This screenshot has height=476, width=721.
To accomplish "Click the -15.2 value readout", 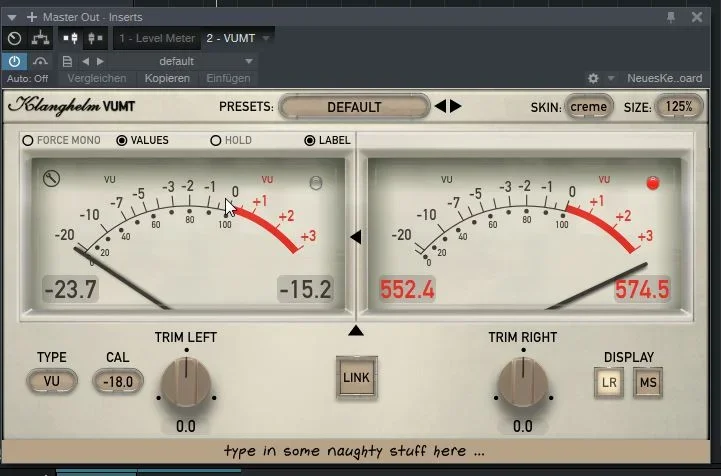I will coord(305,289).
